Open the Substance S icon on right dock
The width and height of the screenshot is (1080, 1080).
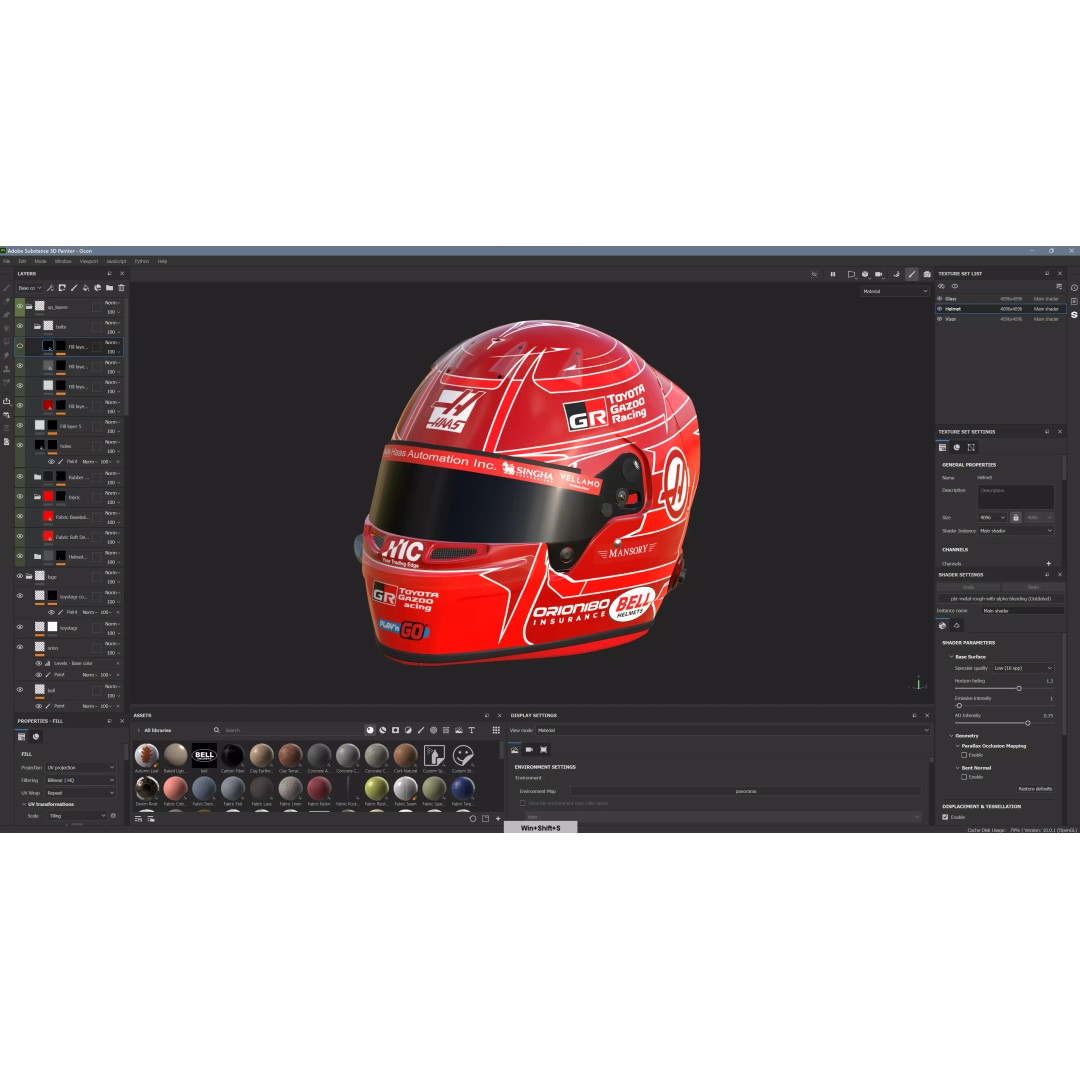tap(1074, 315)
